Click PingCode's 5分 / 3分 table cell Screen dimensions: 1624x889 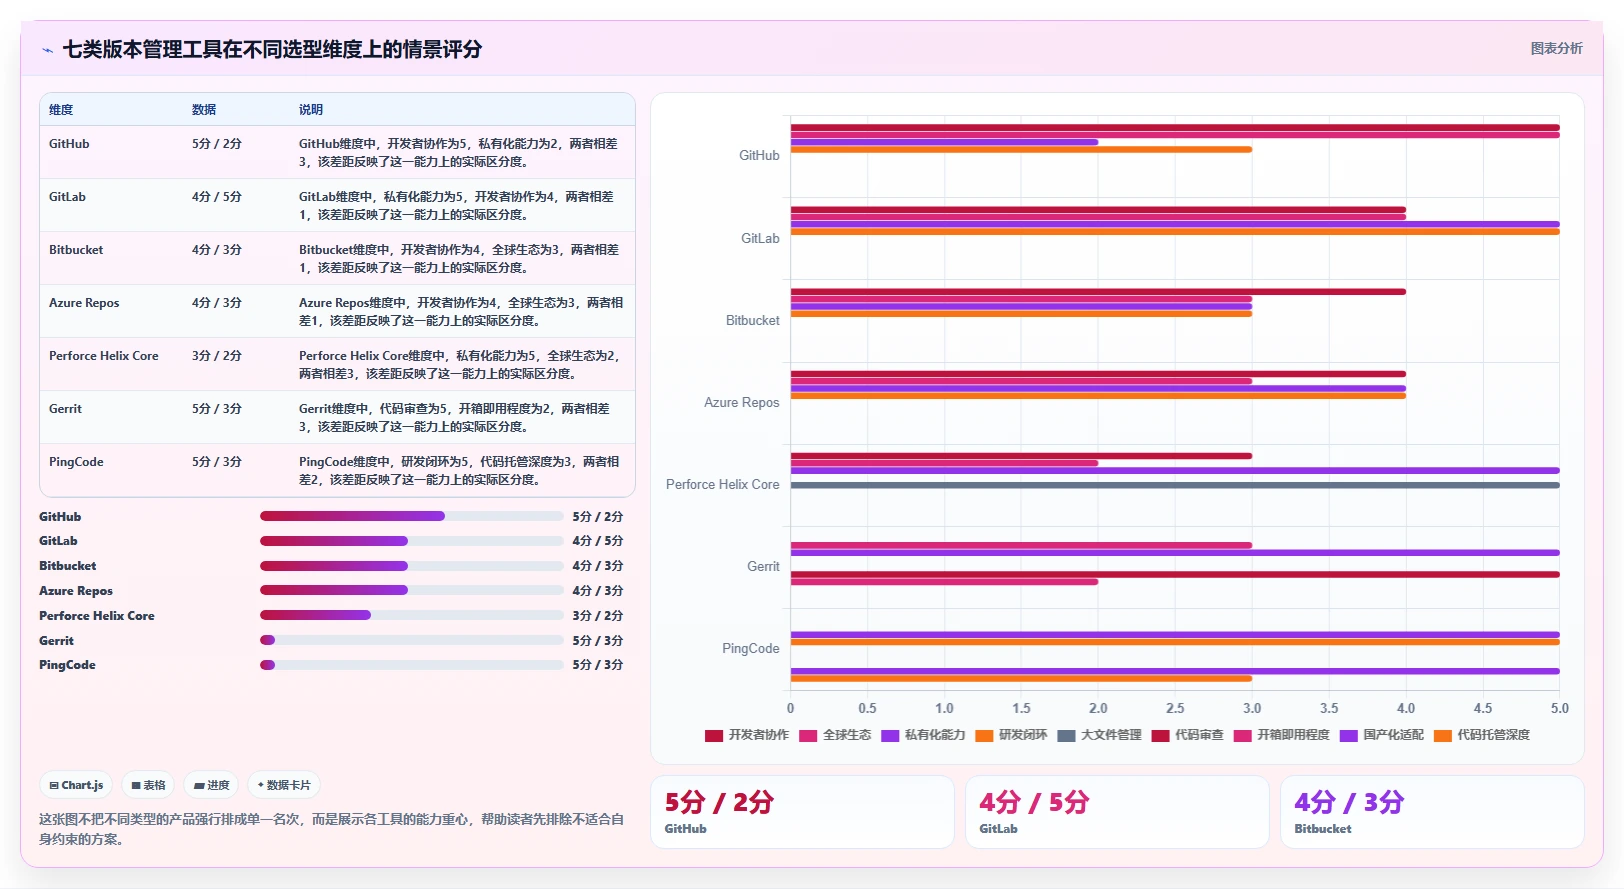(217, 462)
